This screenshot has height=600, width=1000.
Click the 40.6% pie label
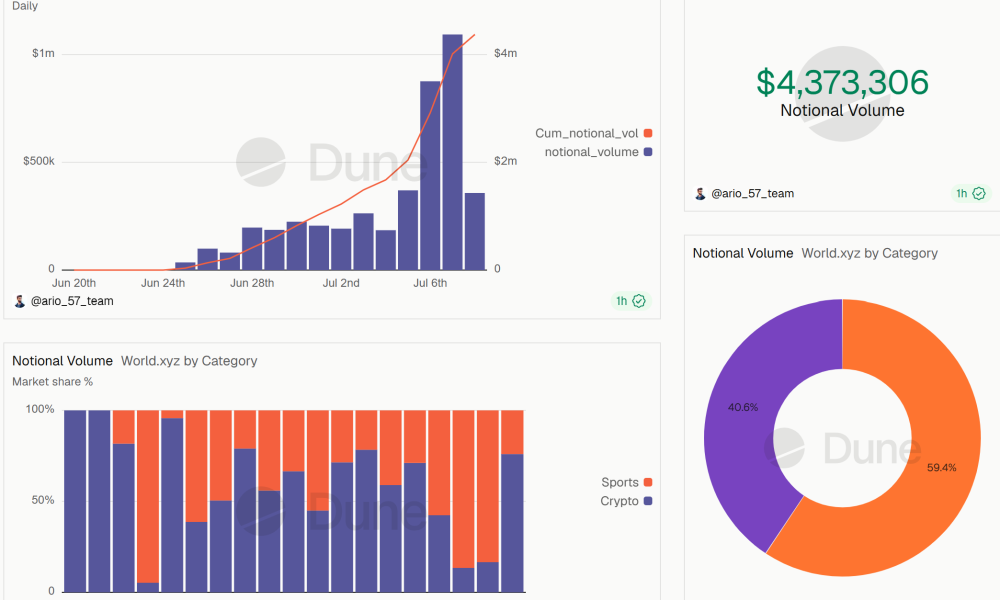click(743, 407)
